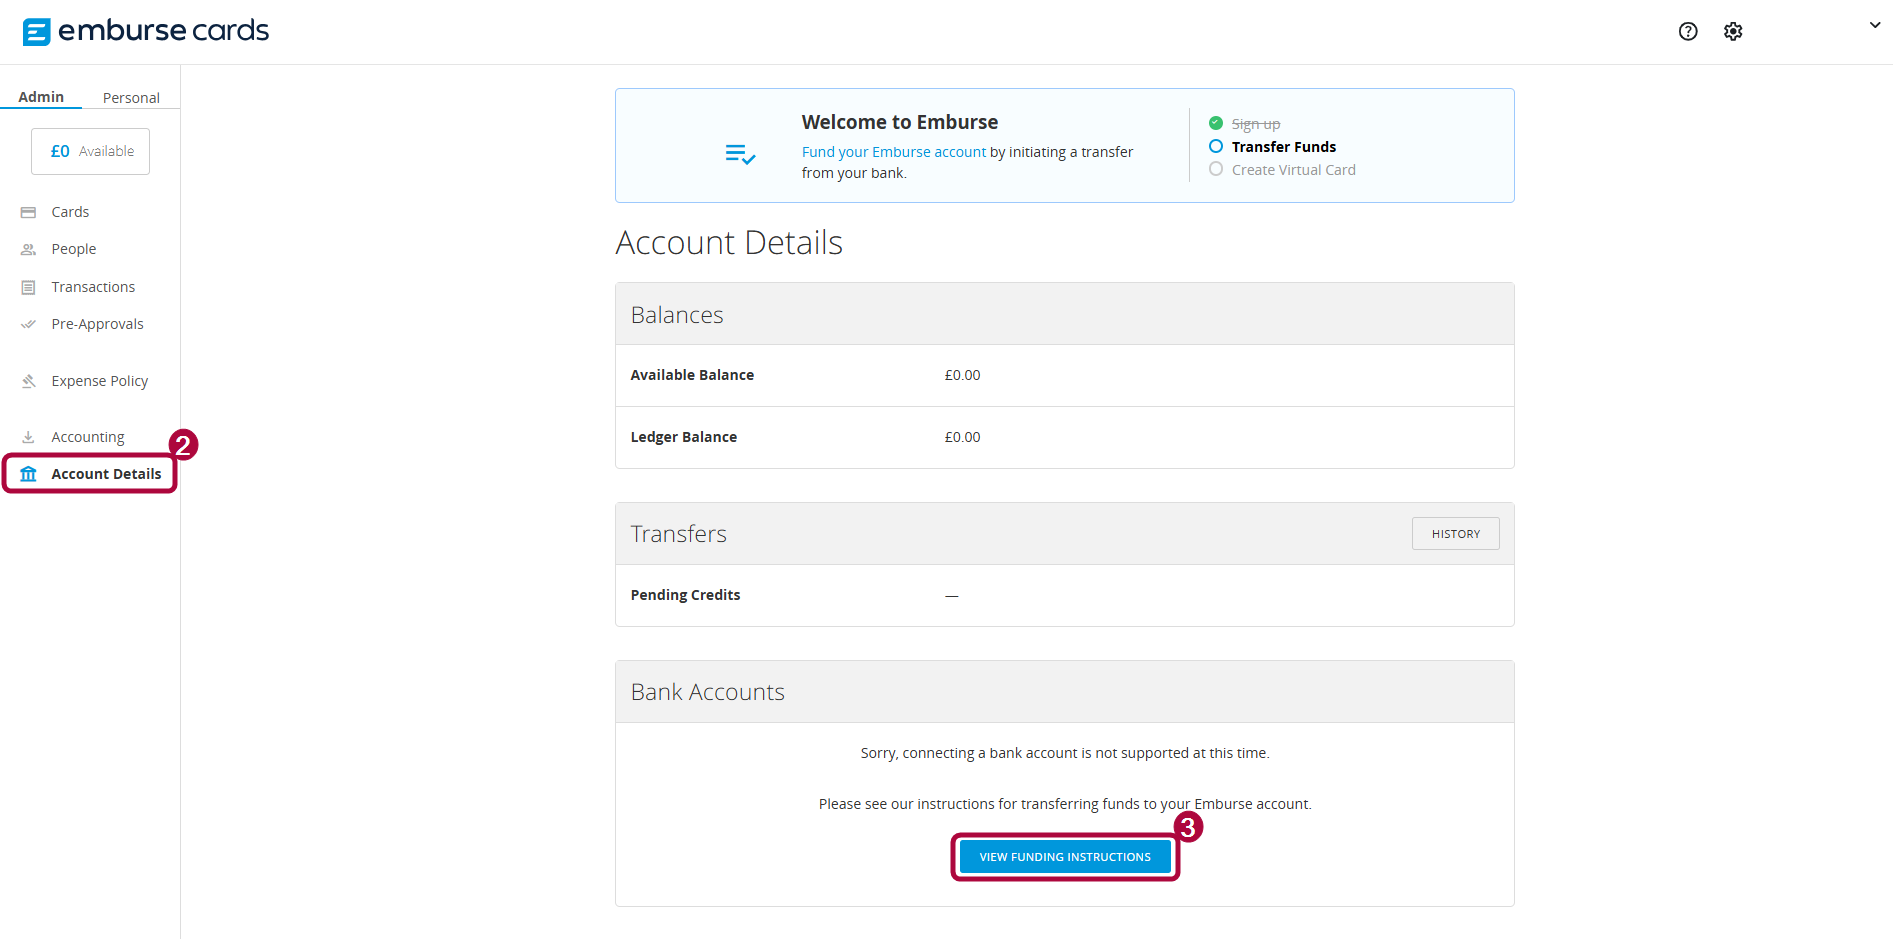
Task: Open transfer HISTORY button
Action: click(x=1456, y=534)
